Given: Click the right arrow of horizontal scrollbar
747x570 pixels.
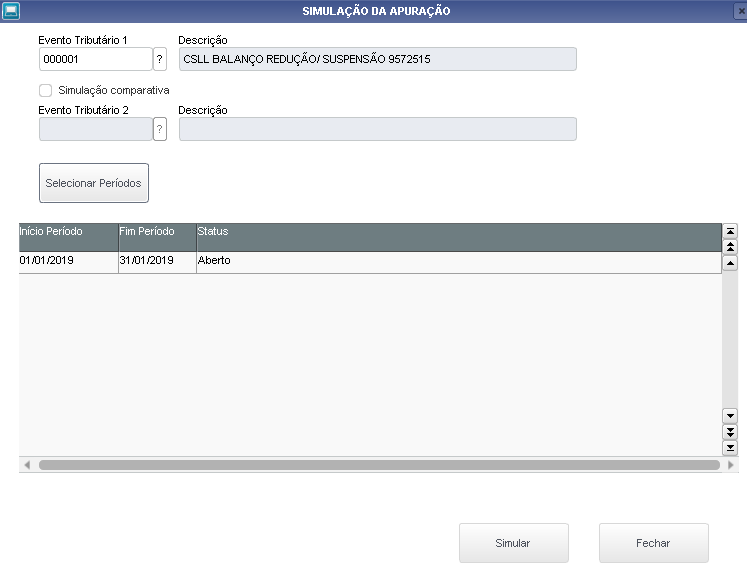Looking at the screenshot, I should (731, 465).
